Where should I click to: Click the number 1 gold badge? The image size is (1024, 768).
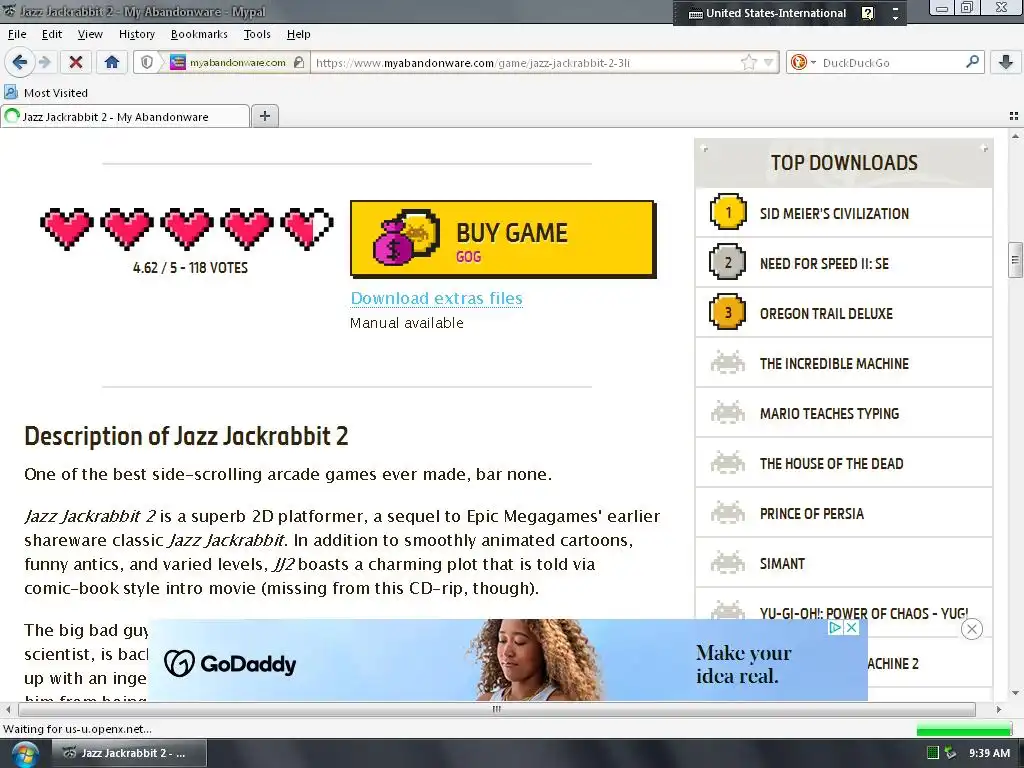coord(728,212)
